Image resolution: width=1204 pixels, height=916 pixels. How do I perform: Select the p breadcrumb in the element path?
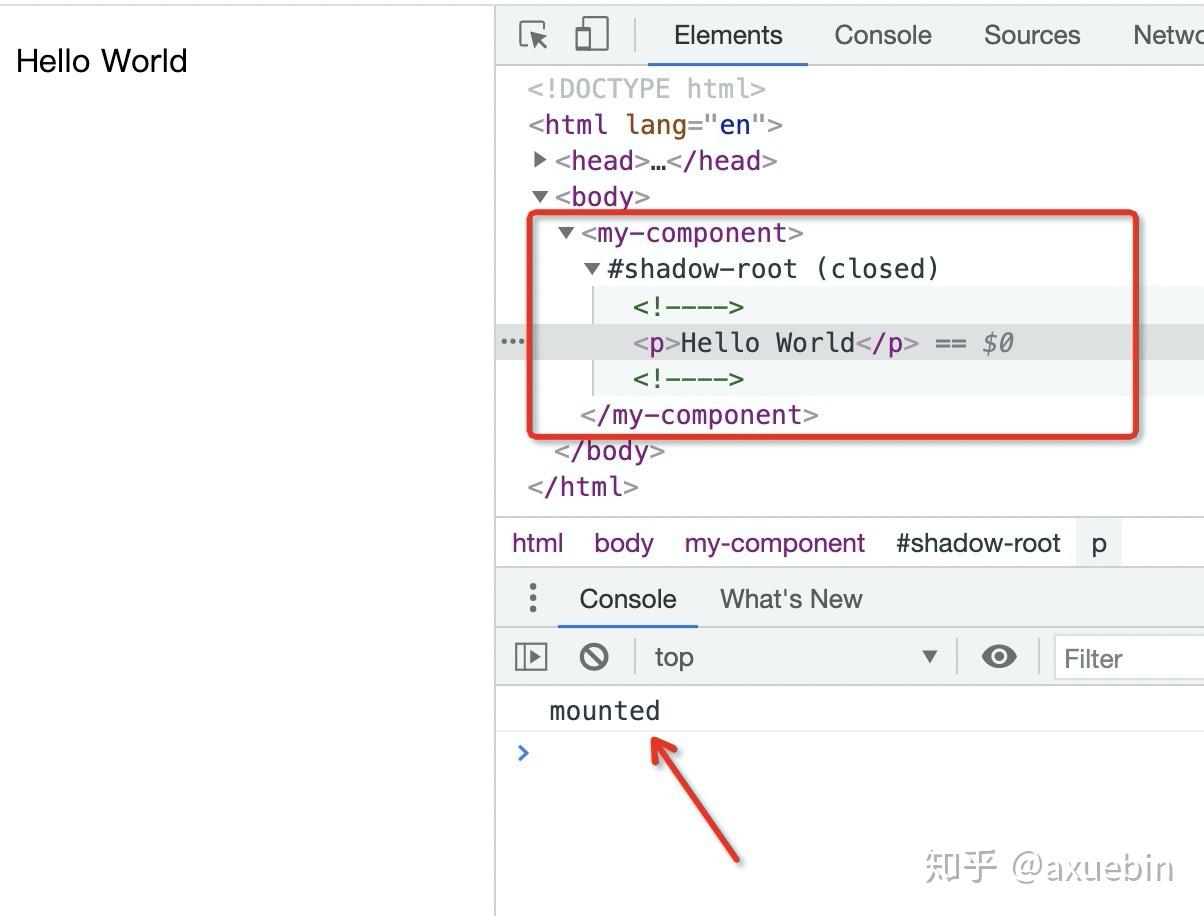pyautogui.click(x=1098, y=543)
